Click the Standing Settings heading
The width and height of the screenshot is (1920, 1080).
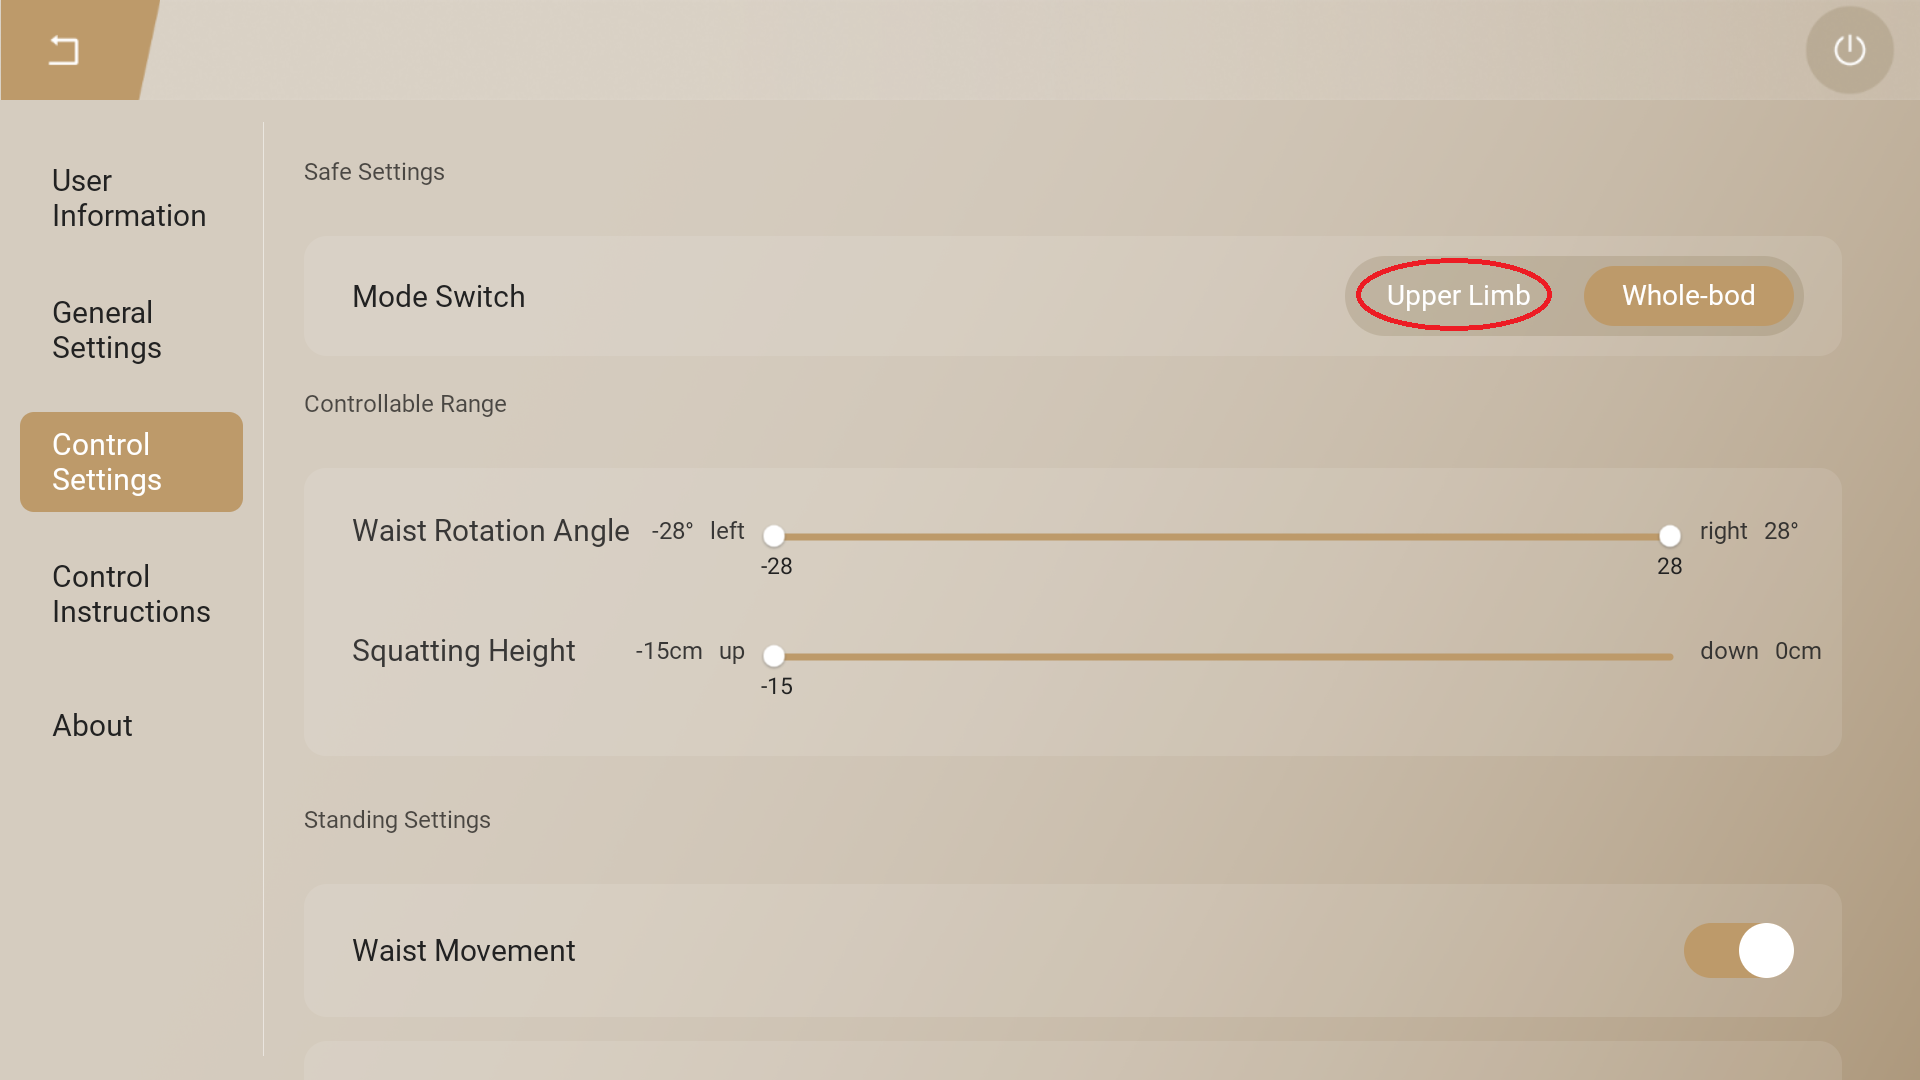coord(397,820)
